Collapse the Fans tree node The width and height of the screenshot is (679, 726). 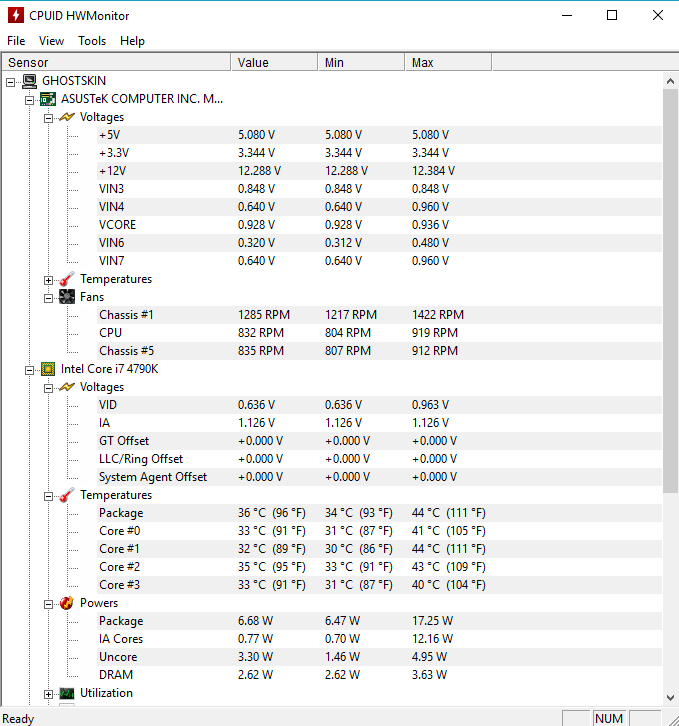pos(49,298)
